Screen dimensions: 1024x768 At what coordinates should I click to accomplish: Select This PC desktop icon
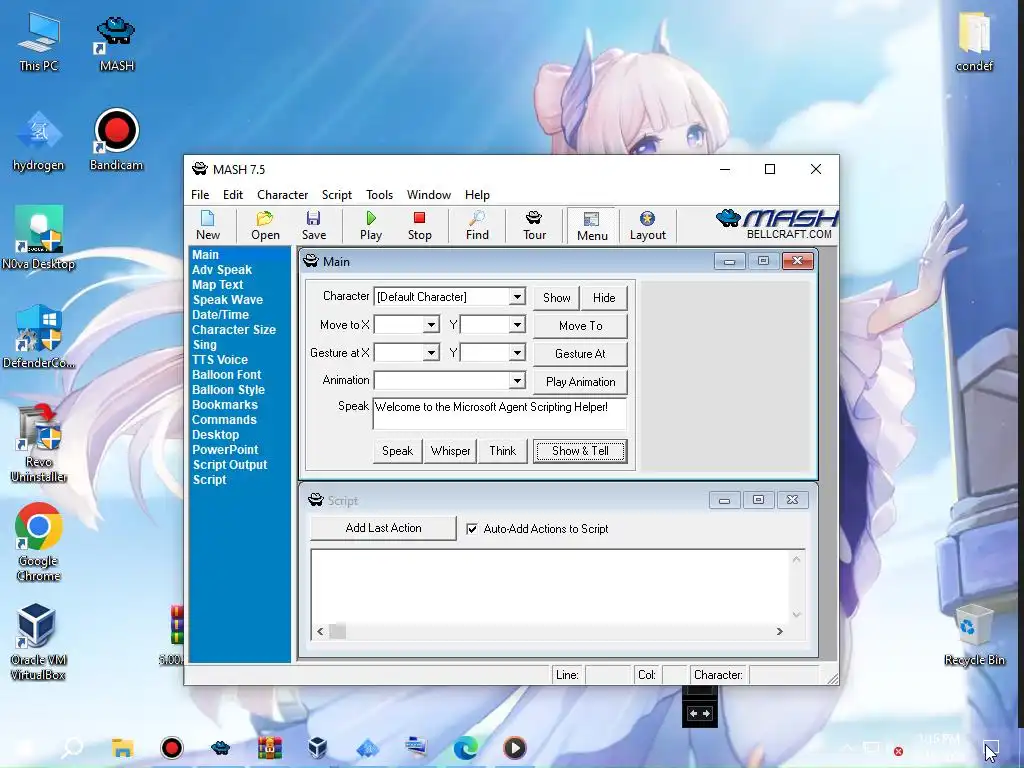(39, 43)
